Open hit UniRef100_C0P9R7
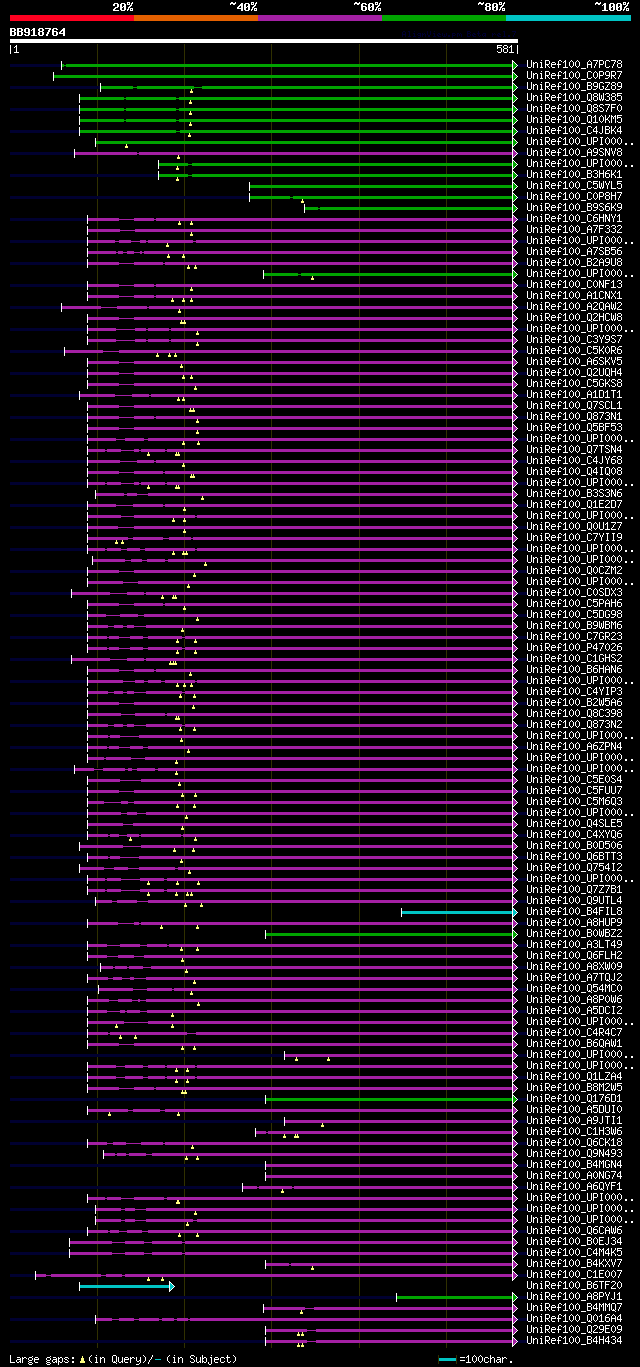This screenshot has width=640, height=1367. pos(574,75)
